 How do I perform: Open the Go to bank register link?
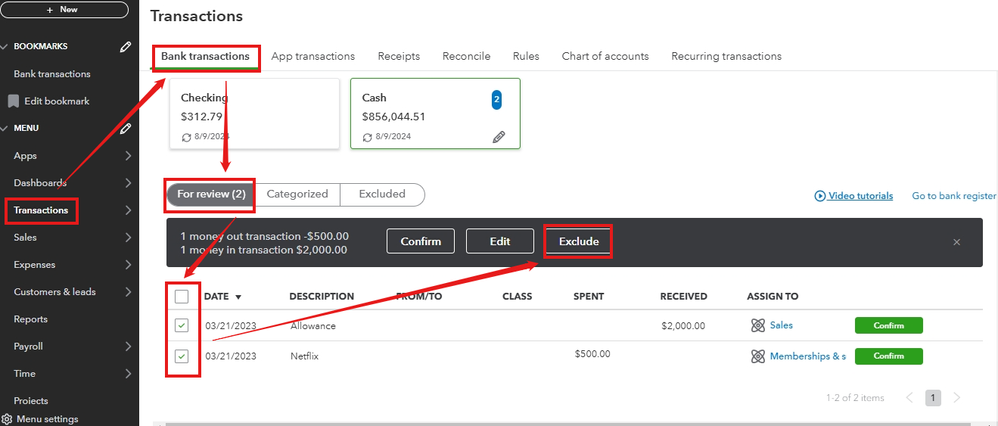tap(954, 196)
